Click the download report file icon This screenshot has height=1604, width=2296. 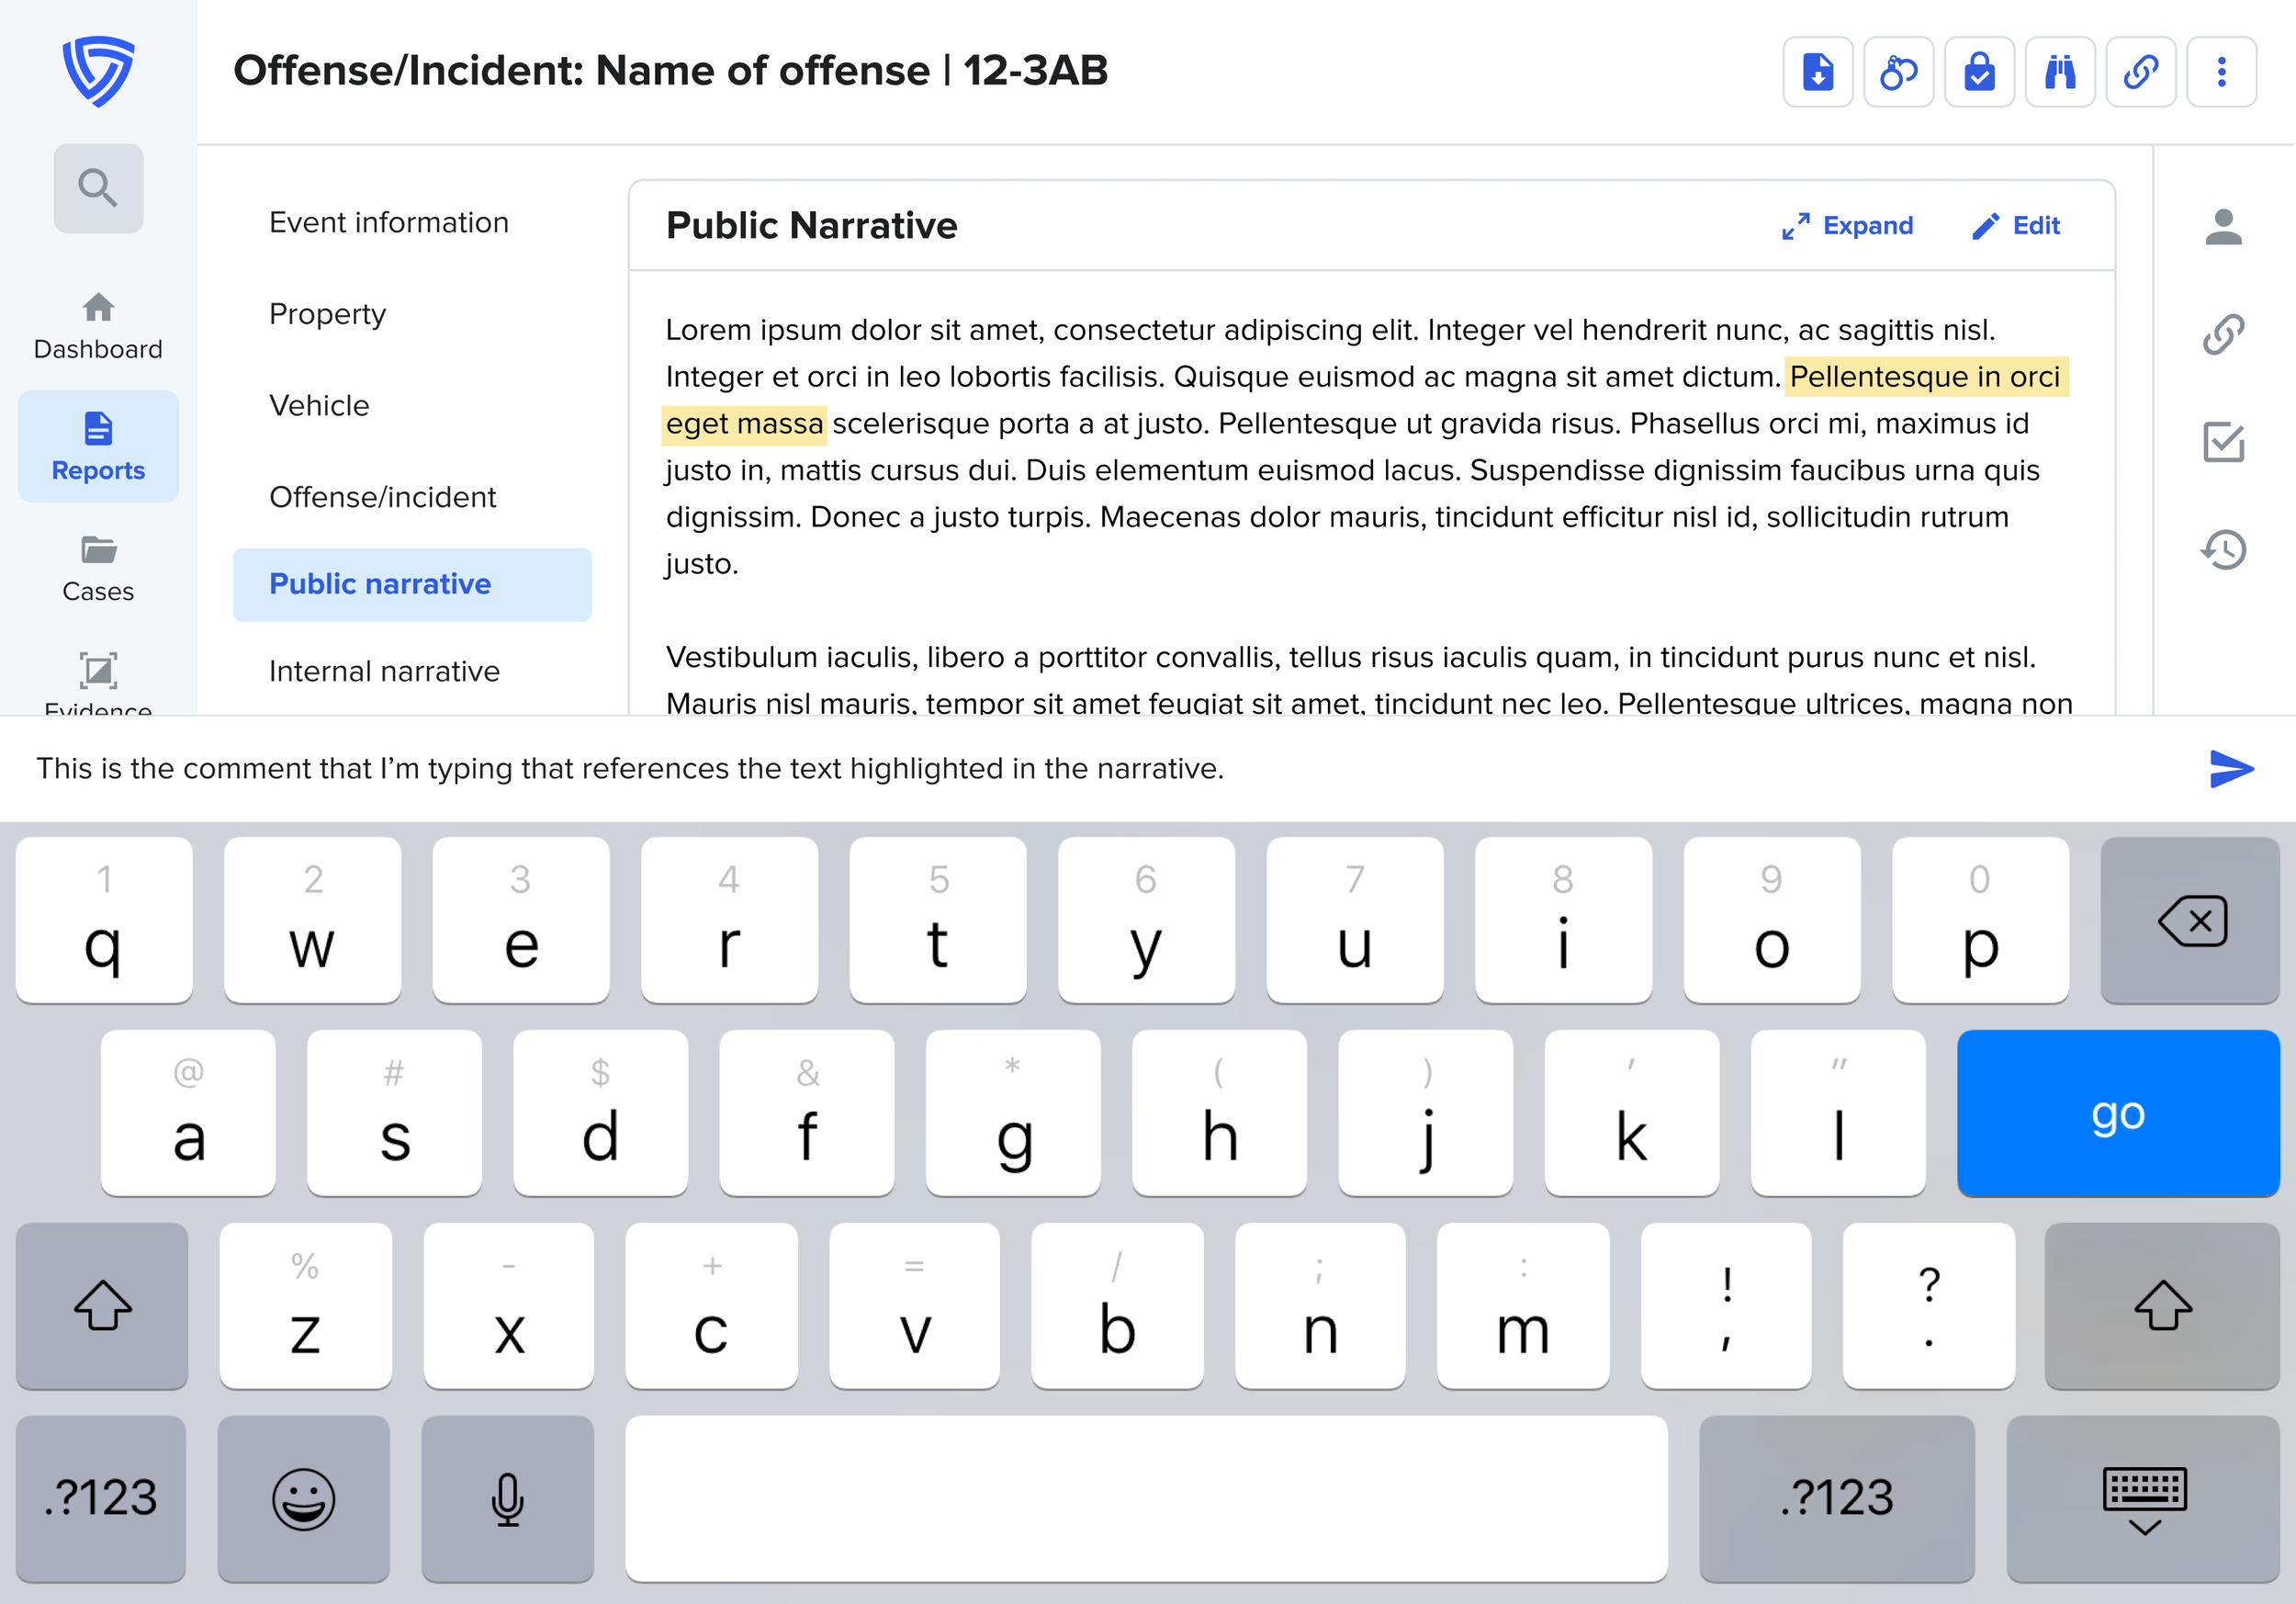1817,72
